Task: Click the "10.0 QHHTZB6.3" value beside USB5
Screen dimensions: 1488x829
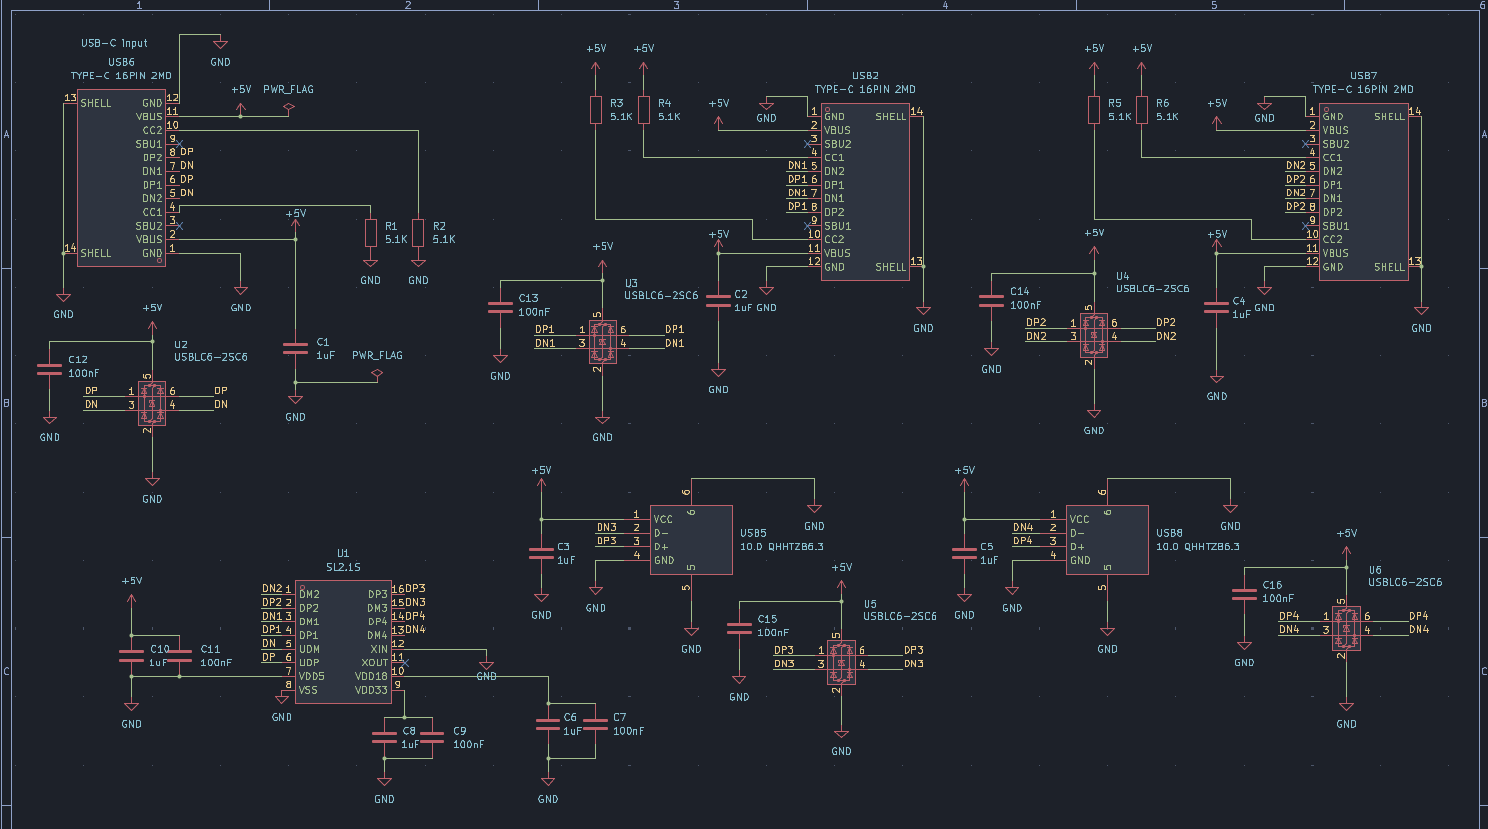Action: (782, 547)
